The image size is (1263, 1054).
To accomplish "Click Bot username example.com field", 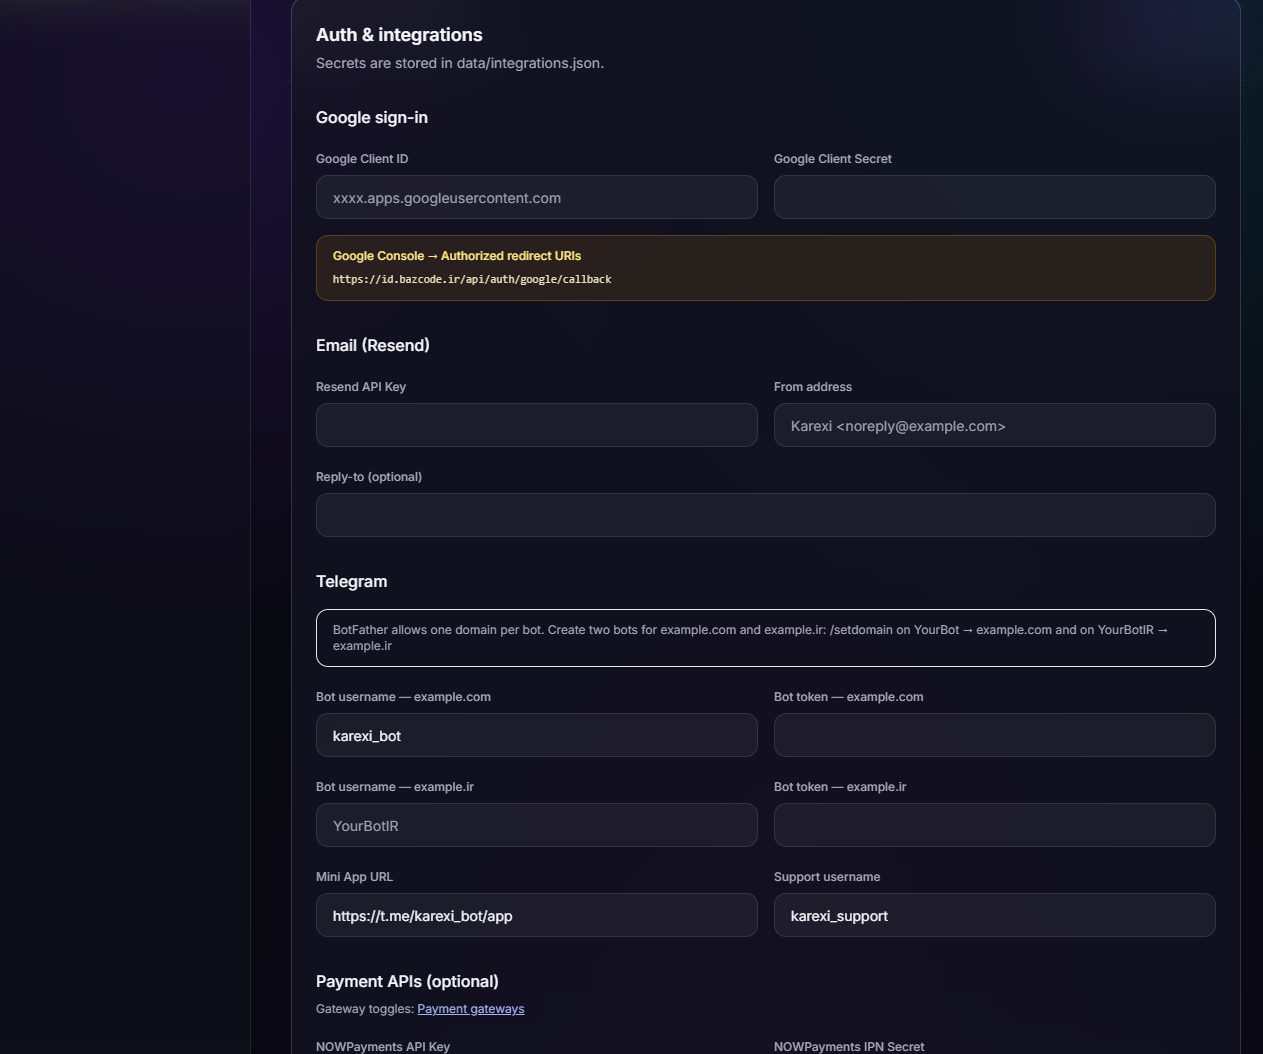I will point(536,735).
